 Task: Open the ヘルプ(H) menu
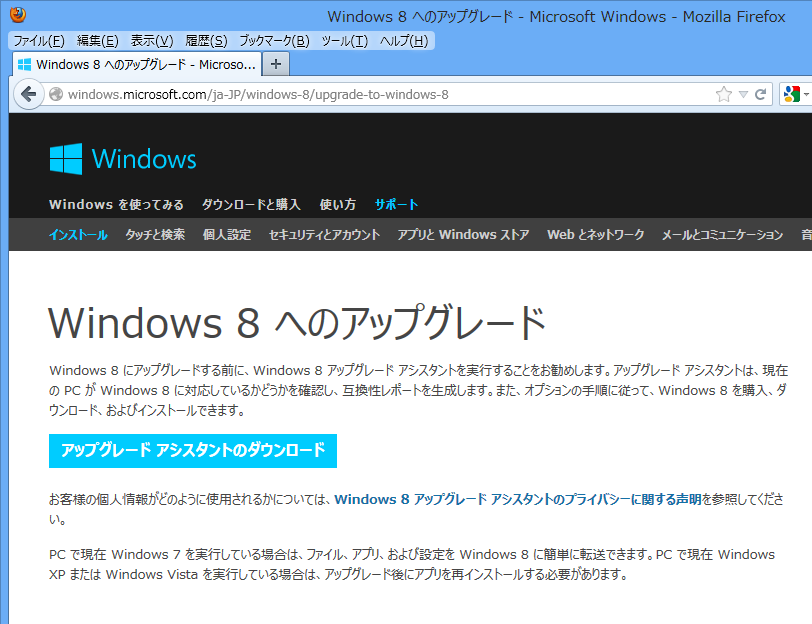(x=404, y=40)
